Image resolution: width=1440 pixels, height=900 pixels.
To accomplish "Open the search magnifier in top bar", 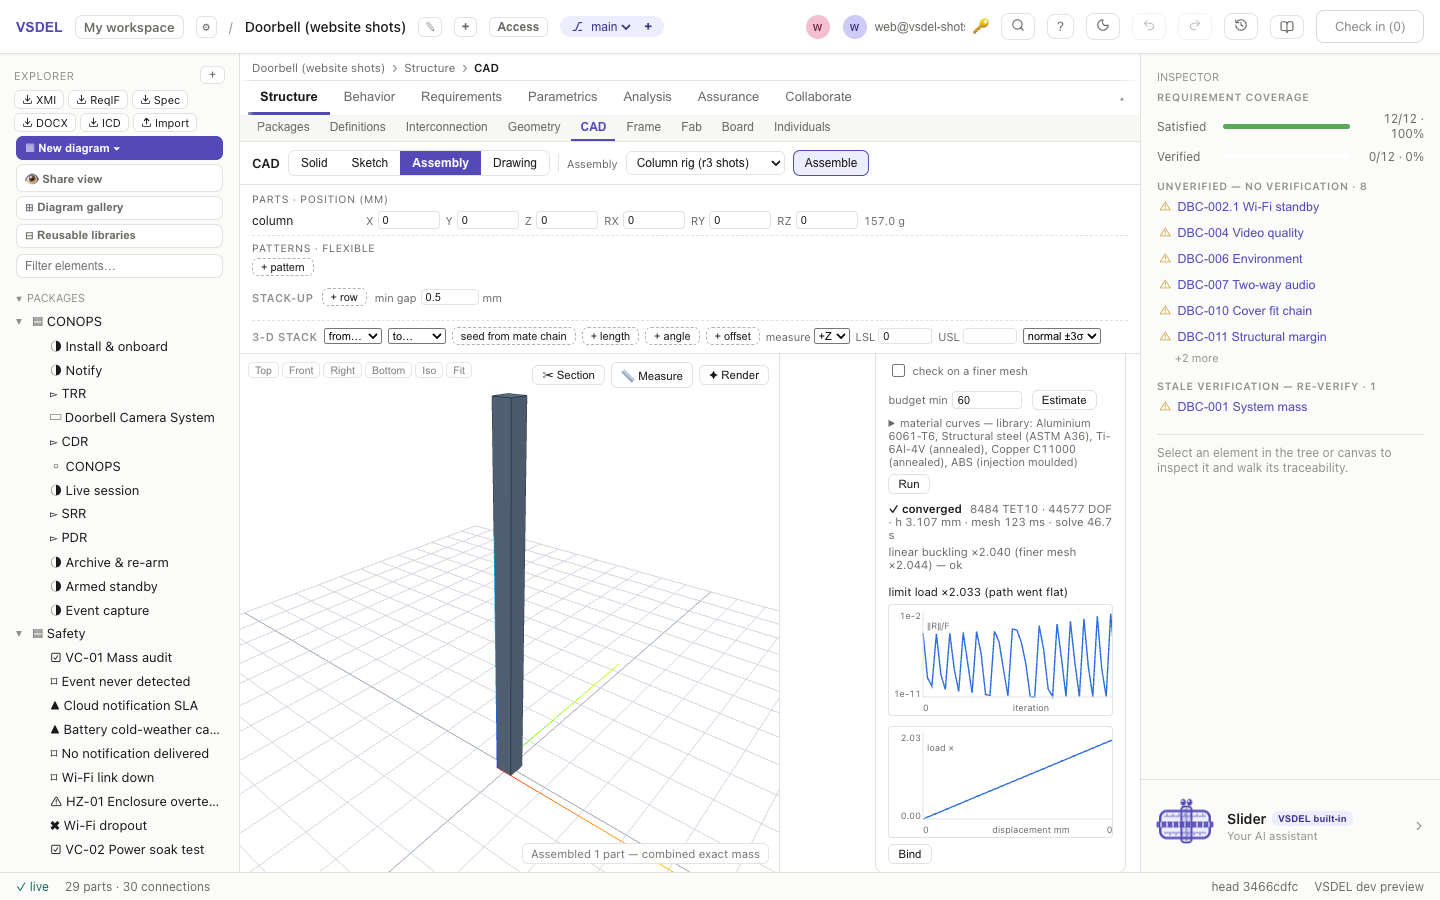I will [x=1018, y=27].
